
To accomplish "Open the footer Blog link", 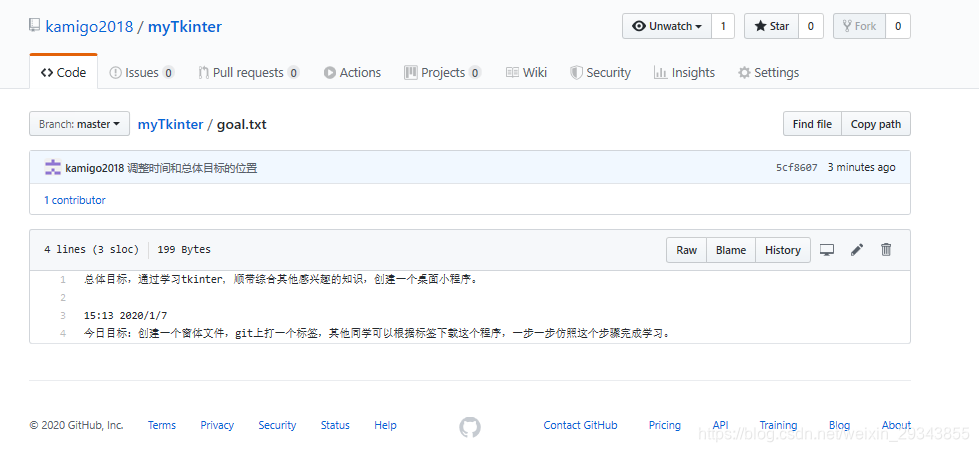I will pos(839,425).
